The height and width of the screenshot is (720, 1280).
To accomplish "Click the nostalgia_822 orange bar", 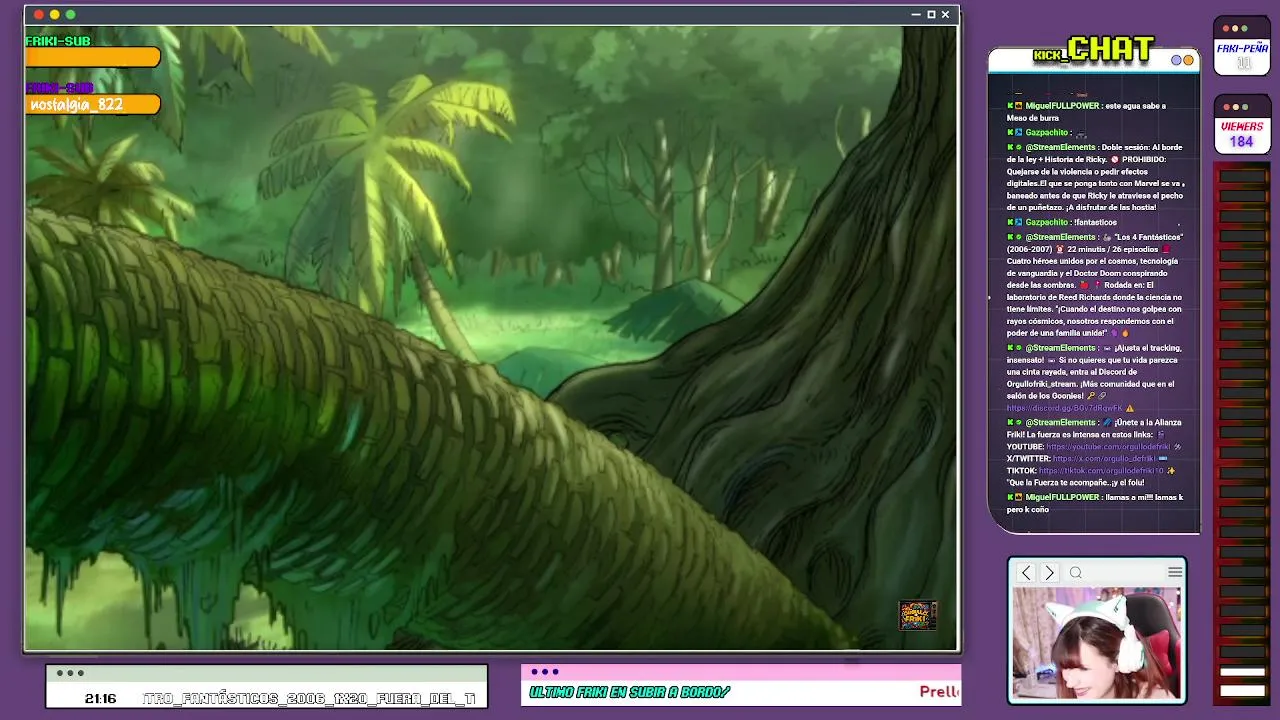I will point(93,104).
